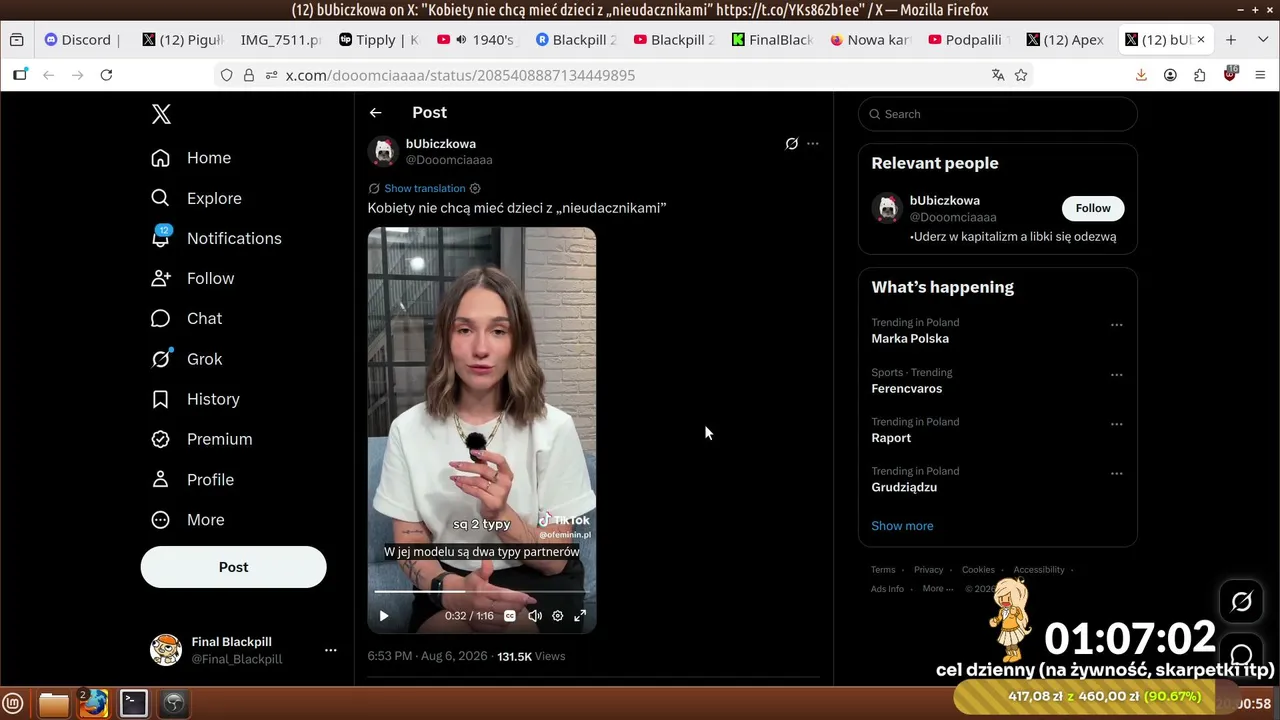Open the Privacy footer link
1280x720 pixels.
click(x=928, y=570)
